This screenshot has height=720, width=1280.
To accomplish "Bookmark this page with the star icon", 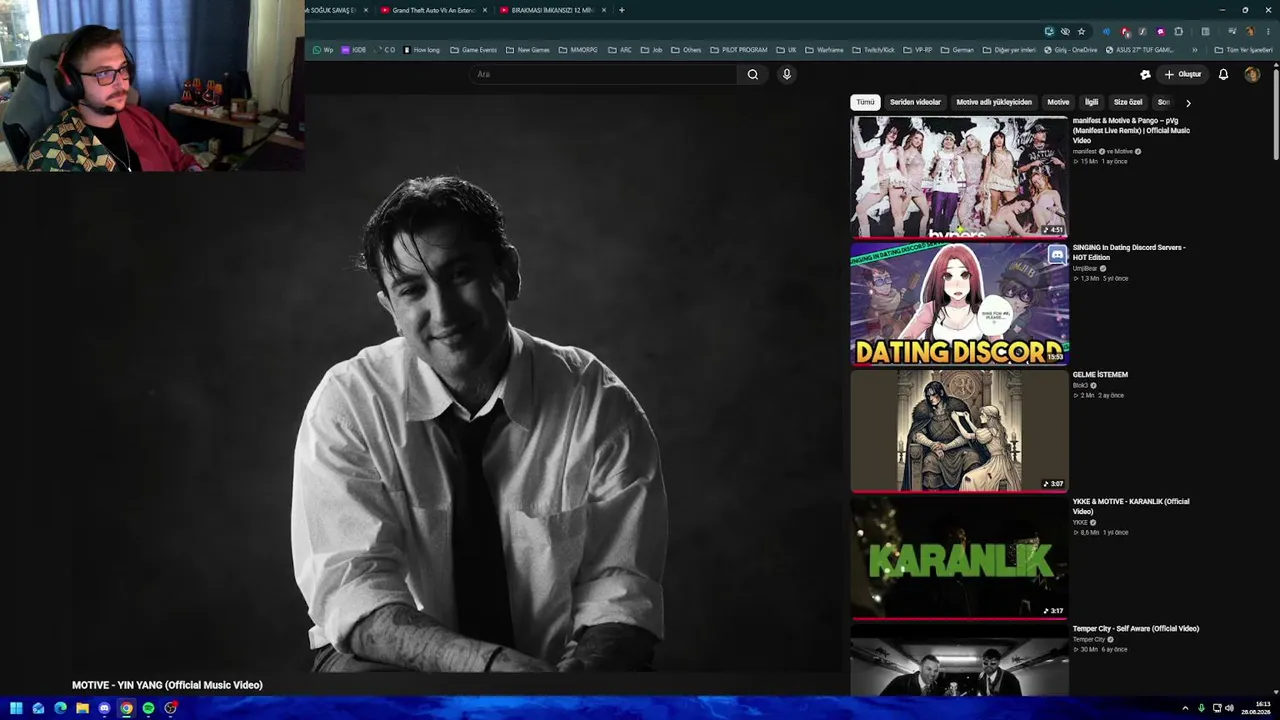I will pyautogui.click(x=1081, y=31).
